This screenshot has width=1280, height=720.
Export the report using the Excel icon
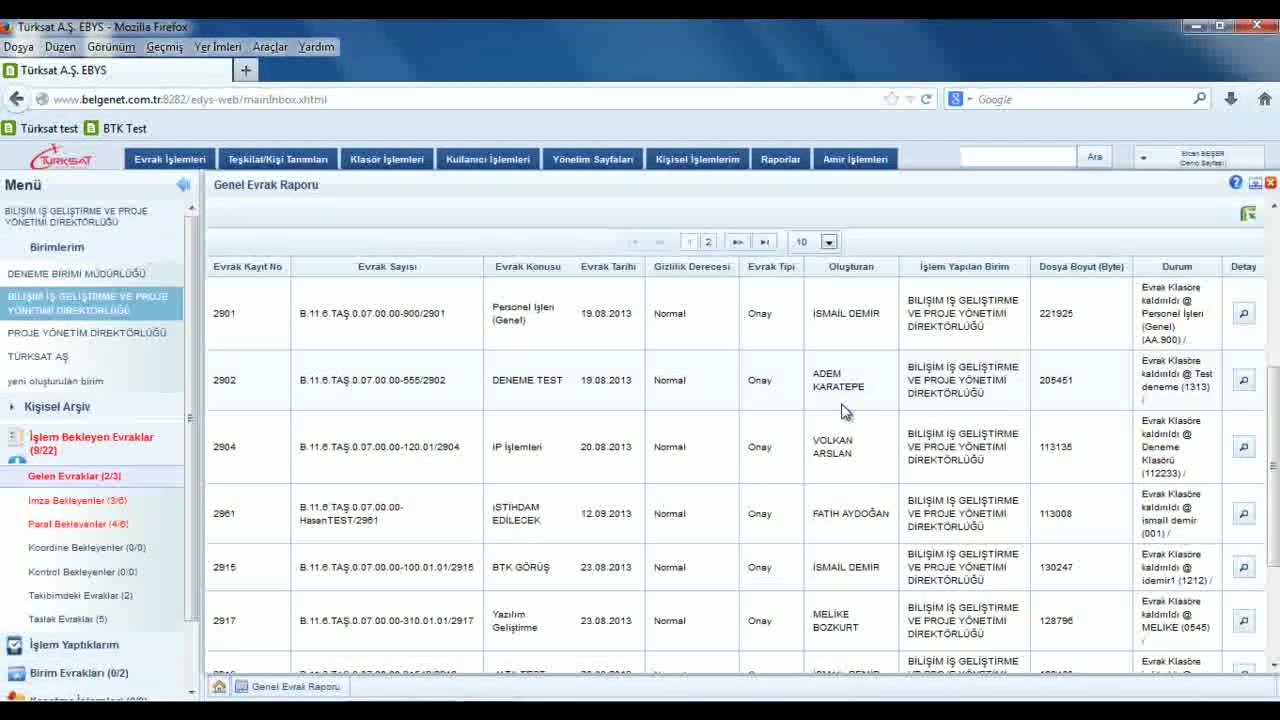coord(1247,213)
